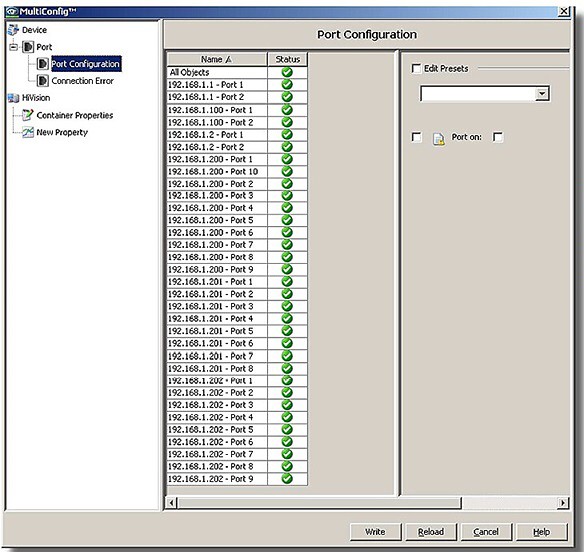Enable the Edit Presets checkbox
584x552 pixels.
click(416, 69)
